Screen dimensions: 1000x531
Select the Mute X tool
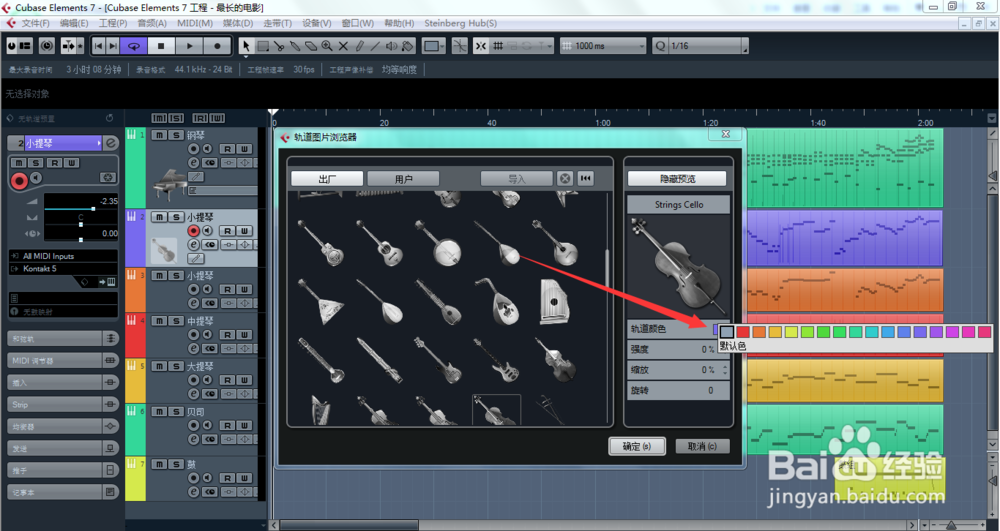point(343,46)
